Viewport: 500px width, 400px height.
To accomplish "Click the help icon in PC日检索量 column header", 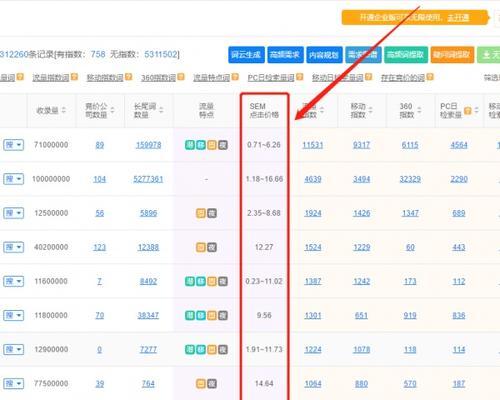I will click(x=468, y=110).
